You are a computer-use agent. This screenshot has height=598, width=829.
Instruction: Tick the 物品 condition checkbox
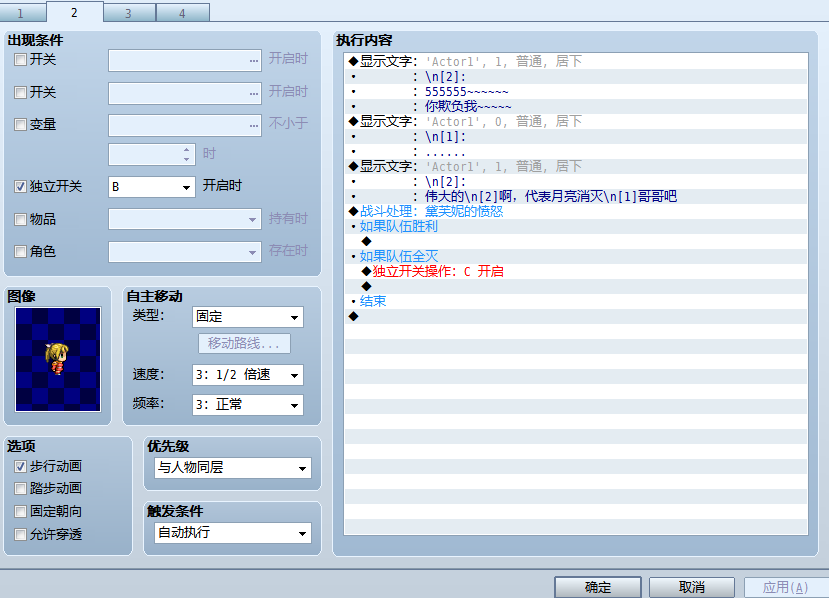click(x=20, y=219)
